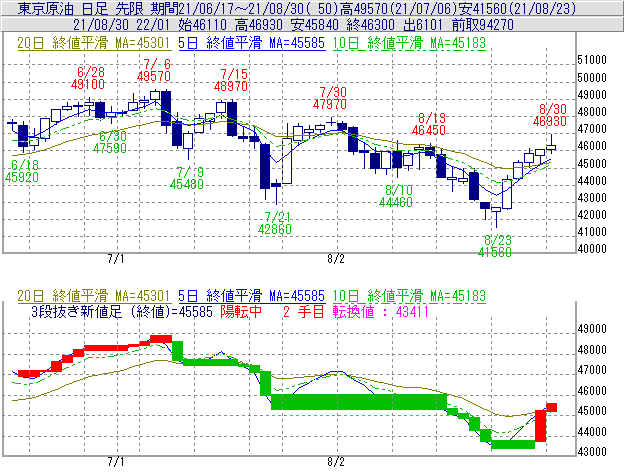
Task: Click the large dark candlestick at 7/19 drop
Action: pyautogui.click(x=265, y=166)
